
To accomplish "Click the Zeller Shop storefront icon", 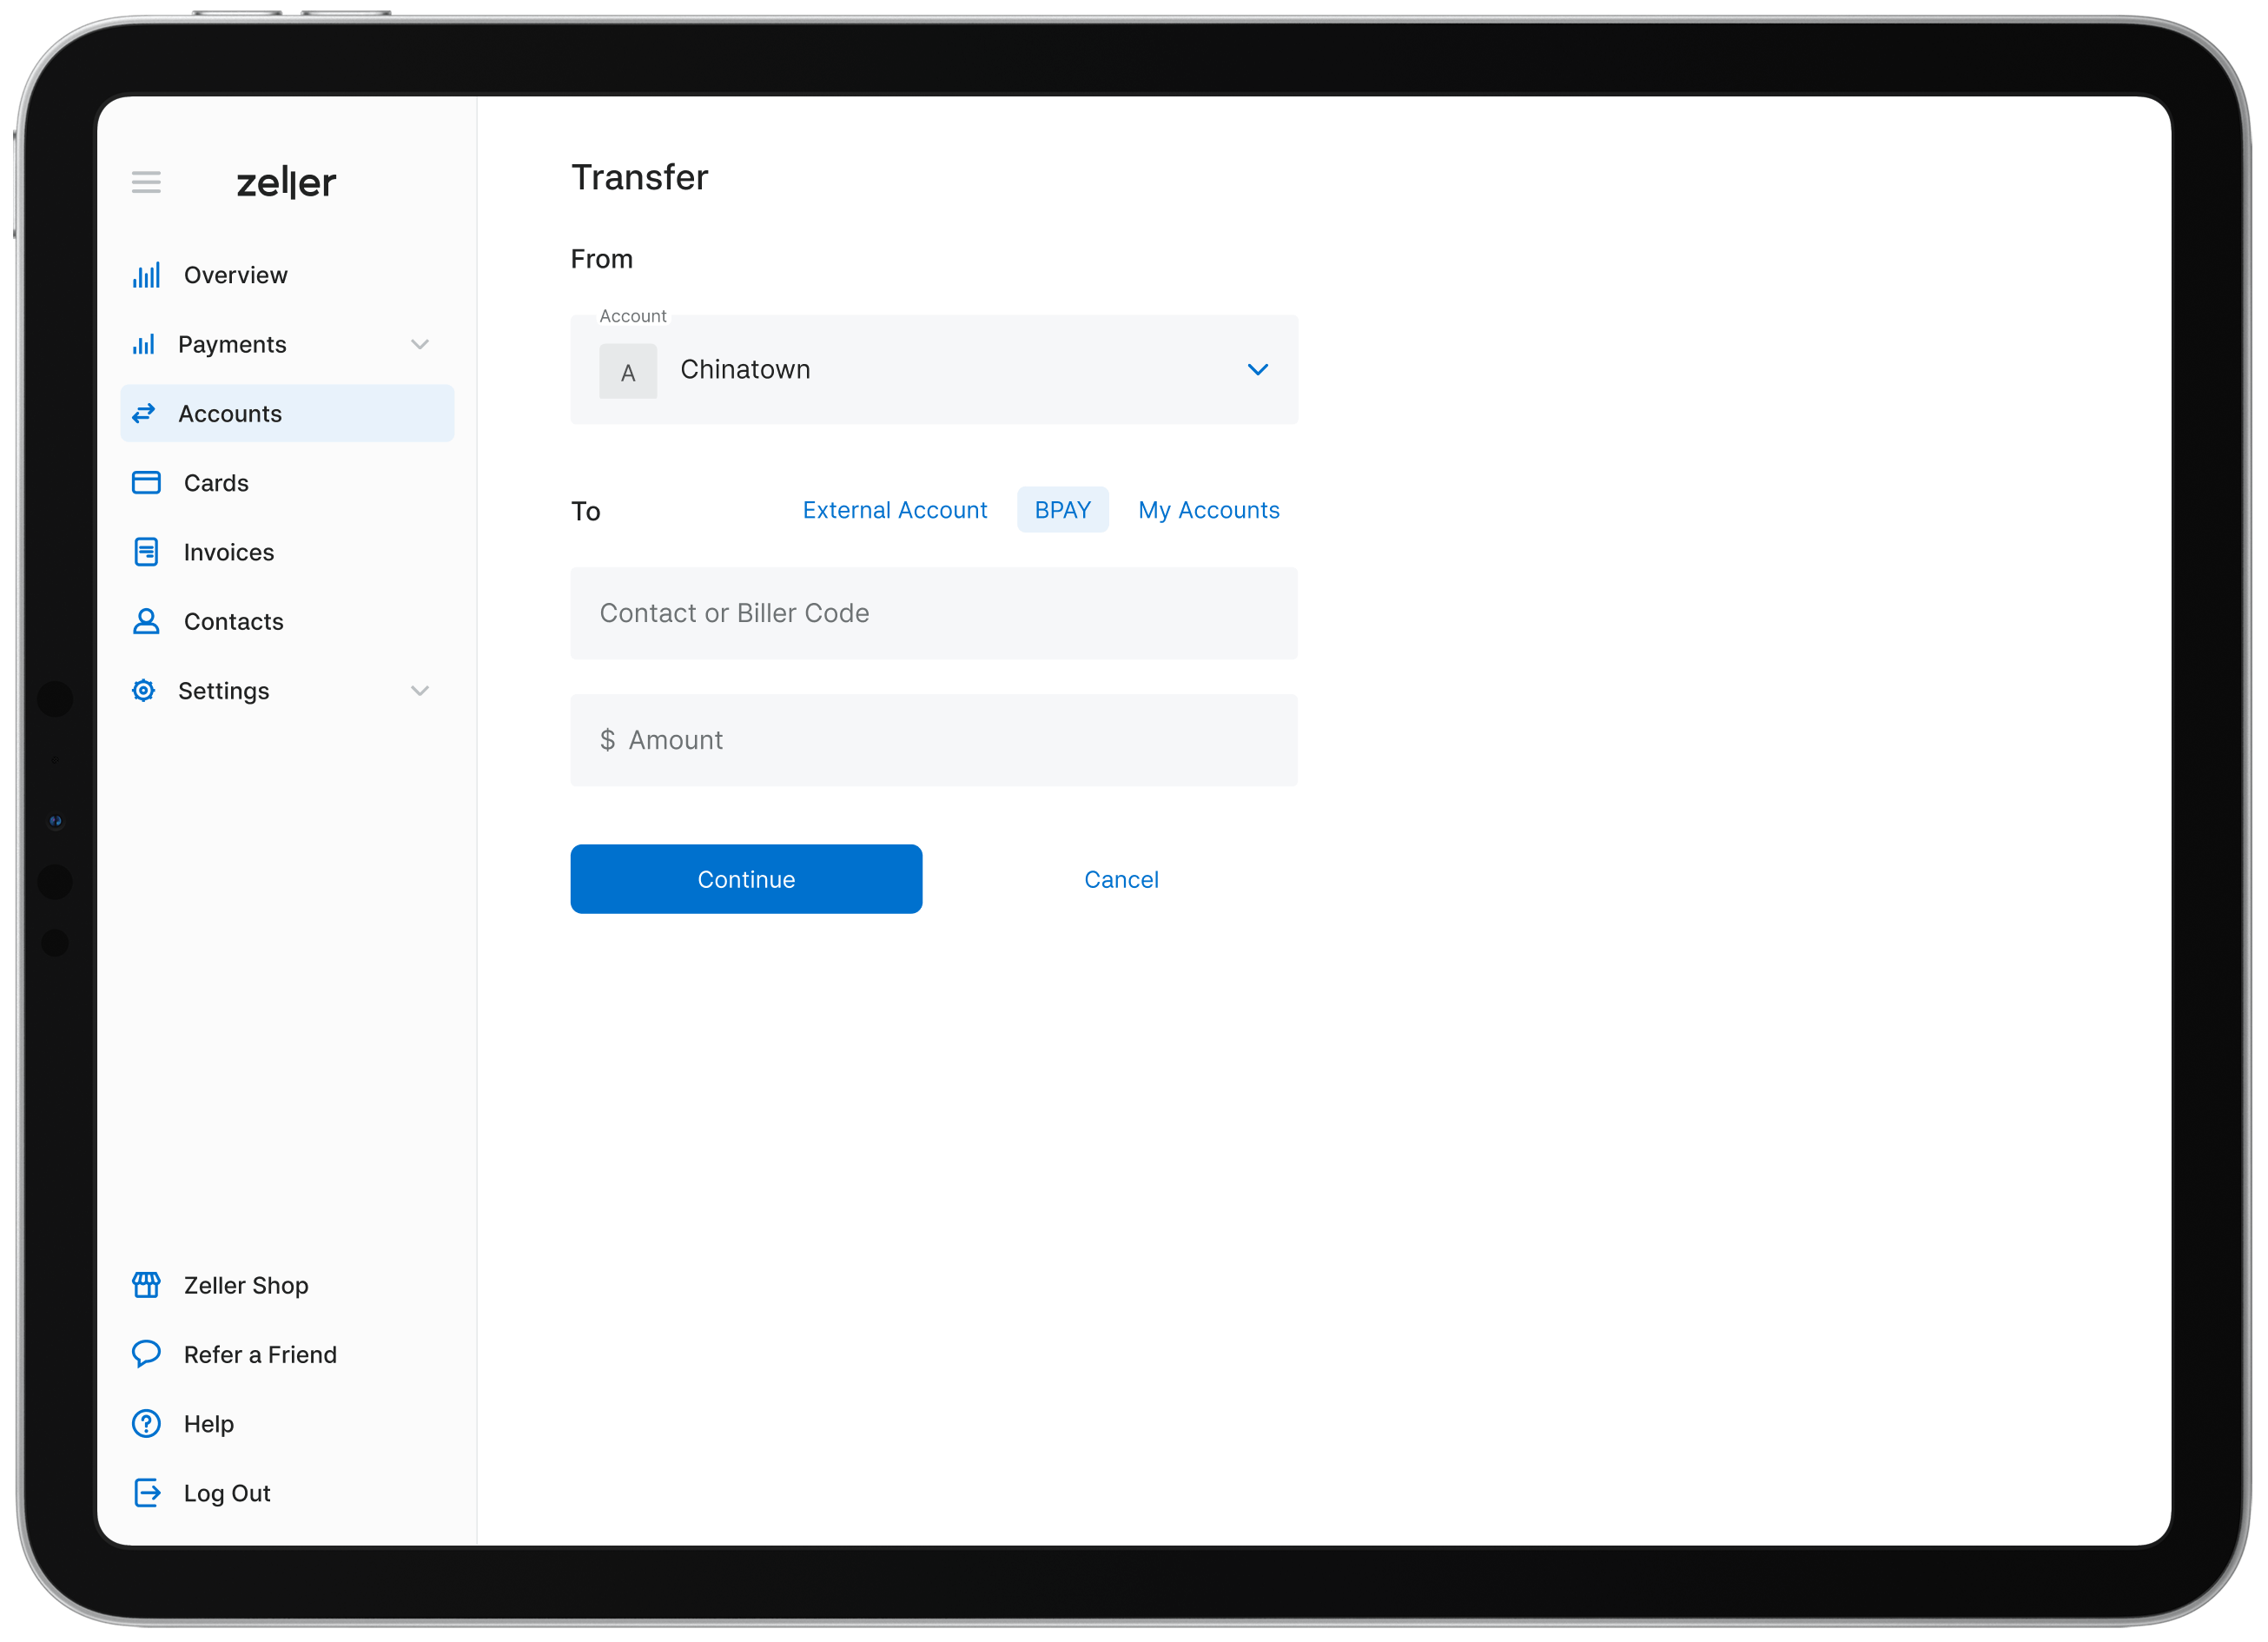I will (x=146, y=1284).
